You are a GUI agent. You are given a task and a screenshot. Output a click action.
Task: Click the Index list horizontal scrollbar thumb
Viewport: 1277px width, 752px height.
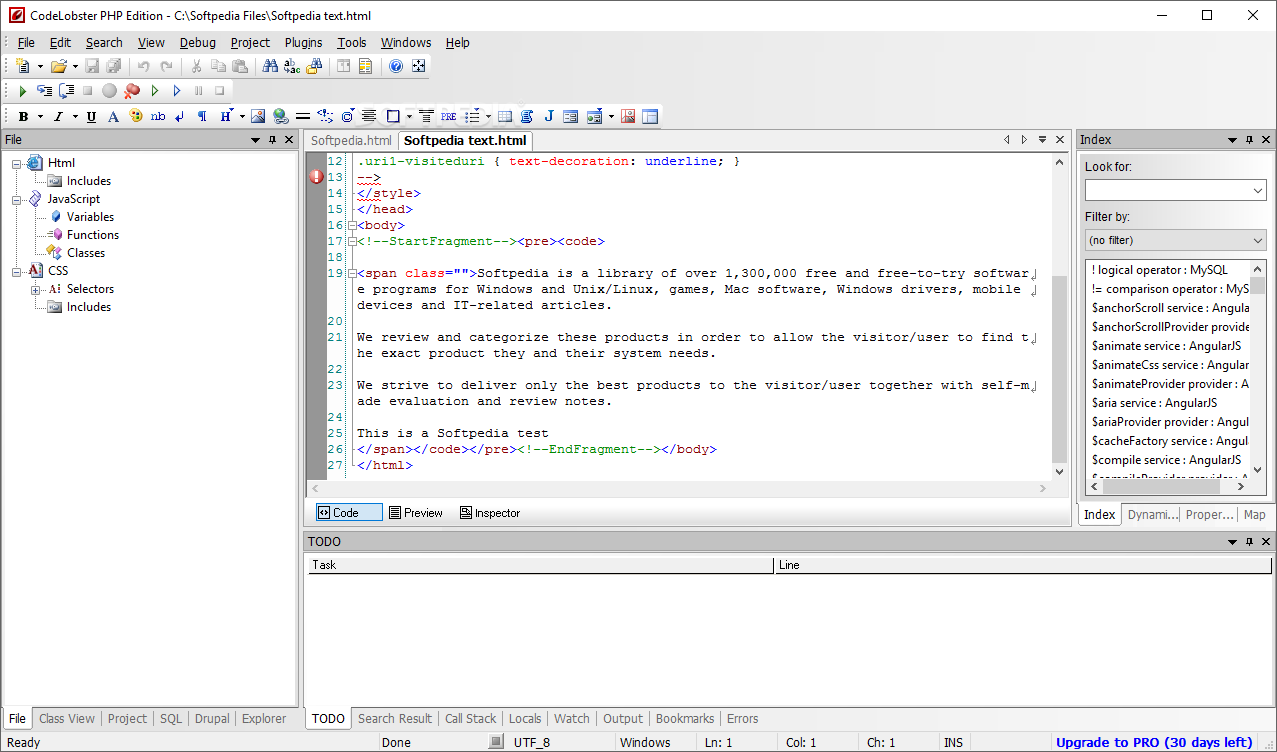(1163, 486)
